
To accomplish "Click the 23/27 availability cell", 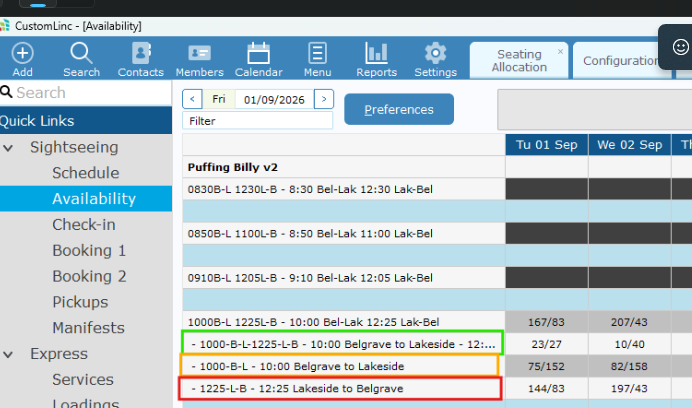I will click(546, 344).
